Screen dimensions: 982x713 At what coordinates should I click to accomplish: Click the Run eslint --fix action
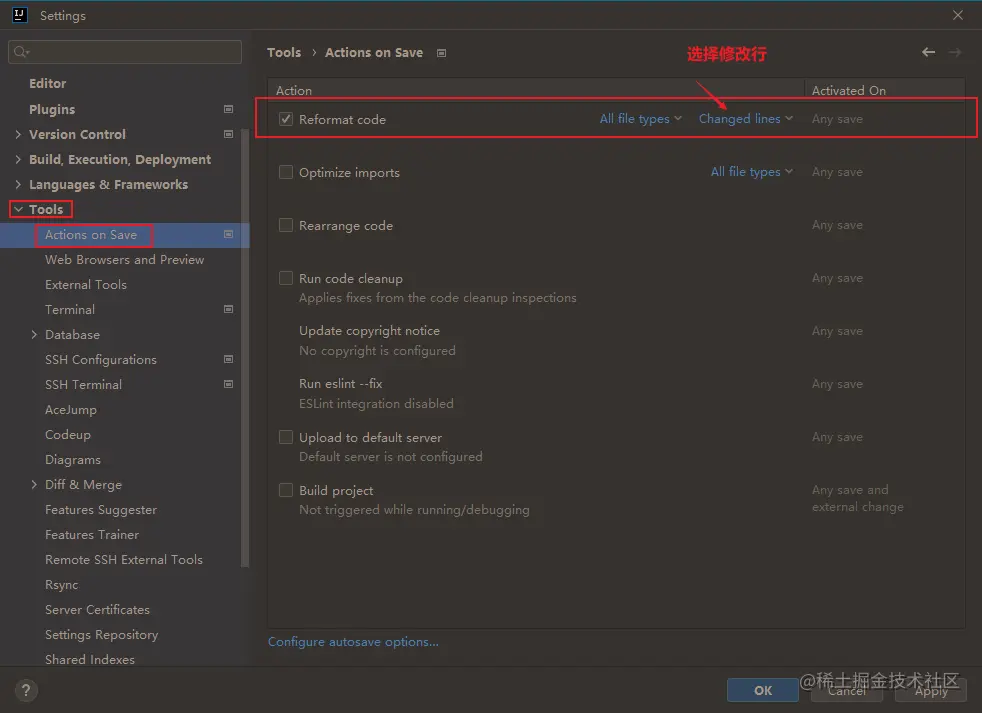[x=341, y=383]
